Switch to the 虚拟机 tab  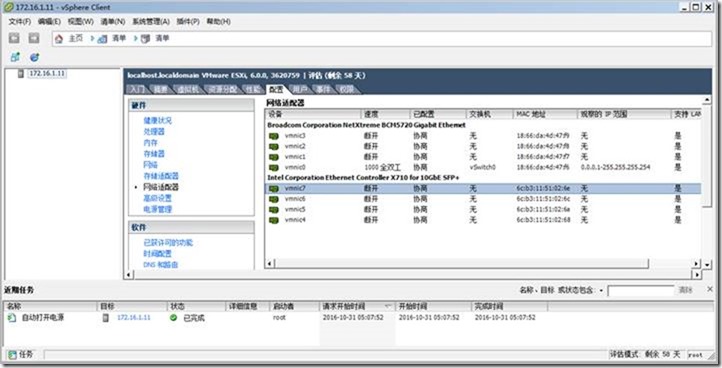click(x=188, y=89)
